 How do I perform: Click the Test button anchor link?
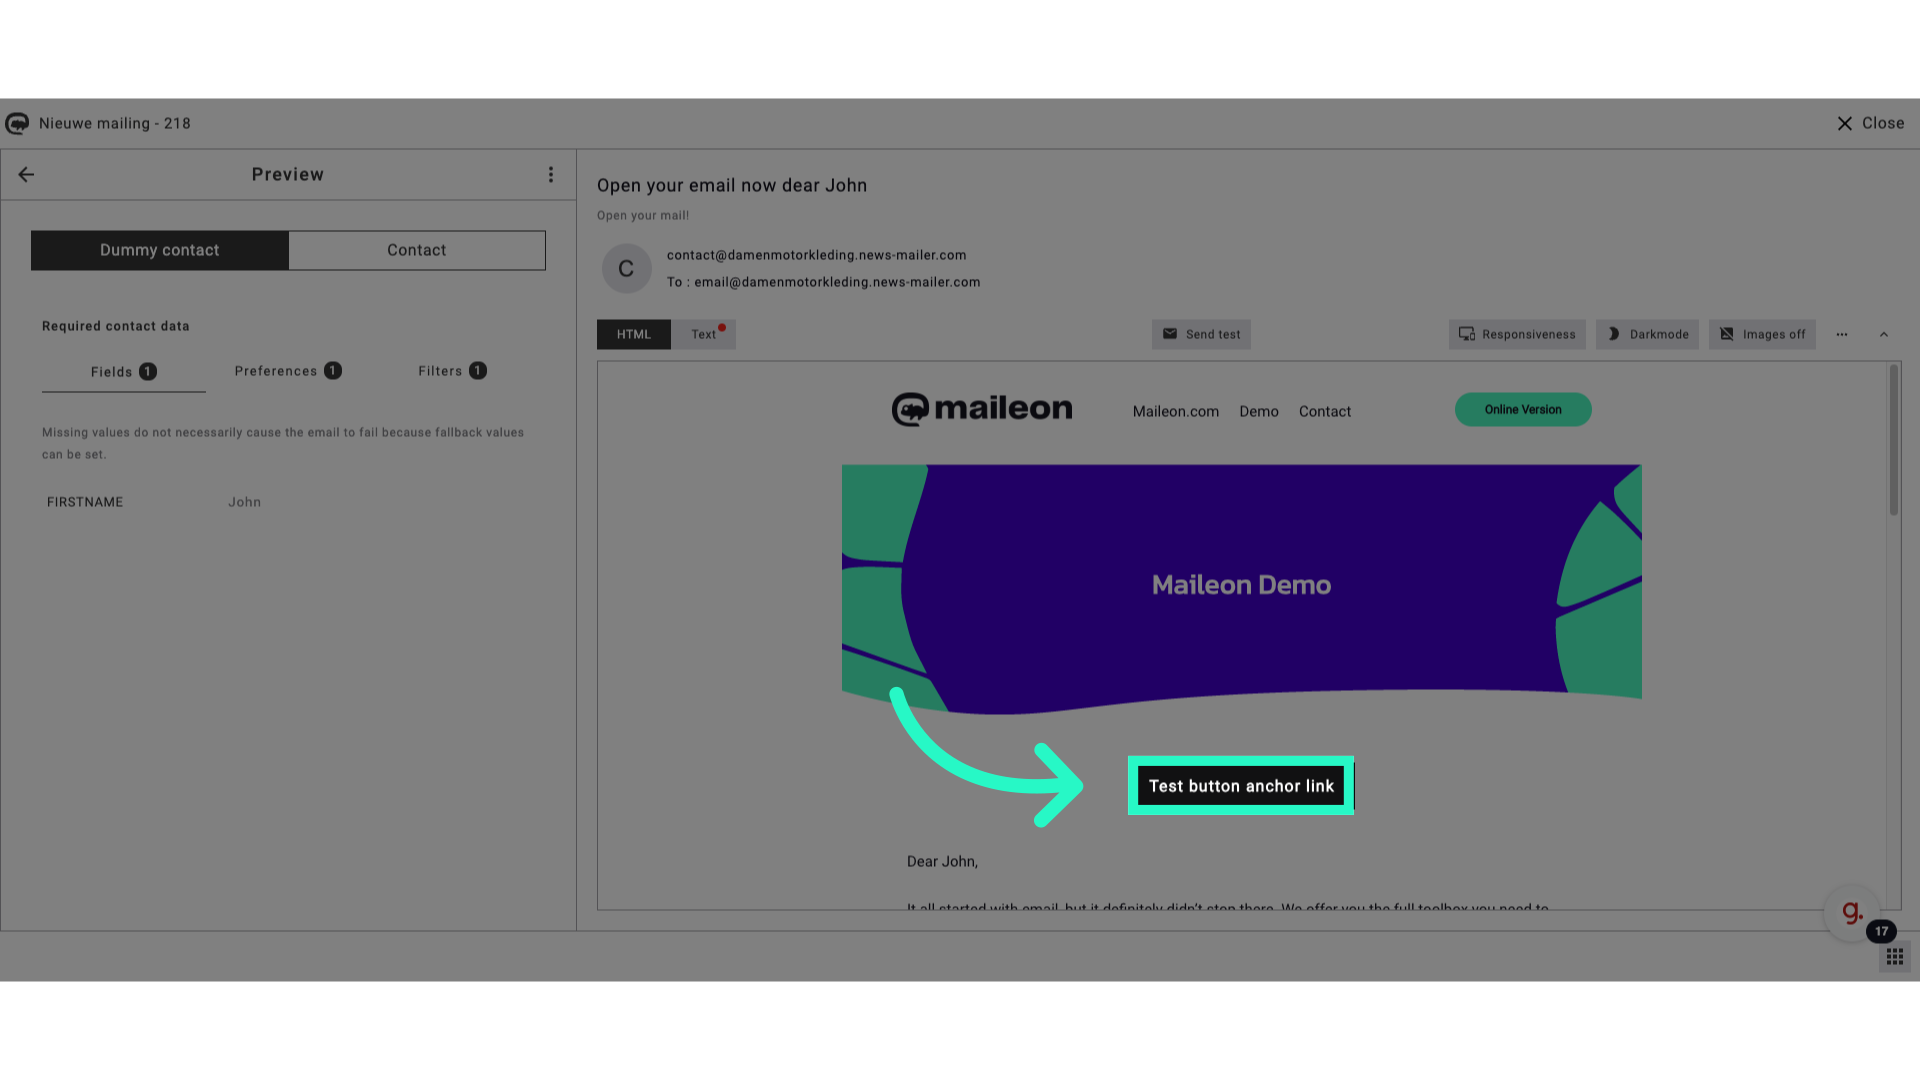1241,786
